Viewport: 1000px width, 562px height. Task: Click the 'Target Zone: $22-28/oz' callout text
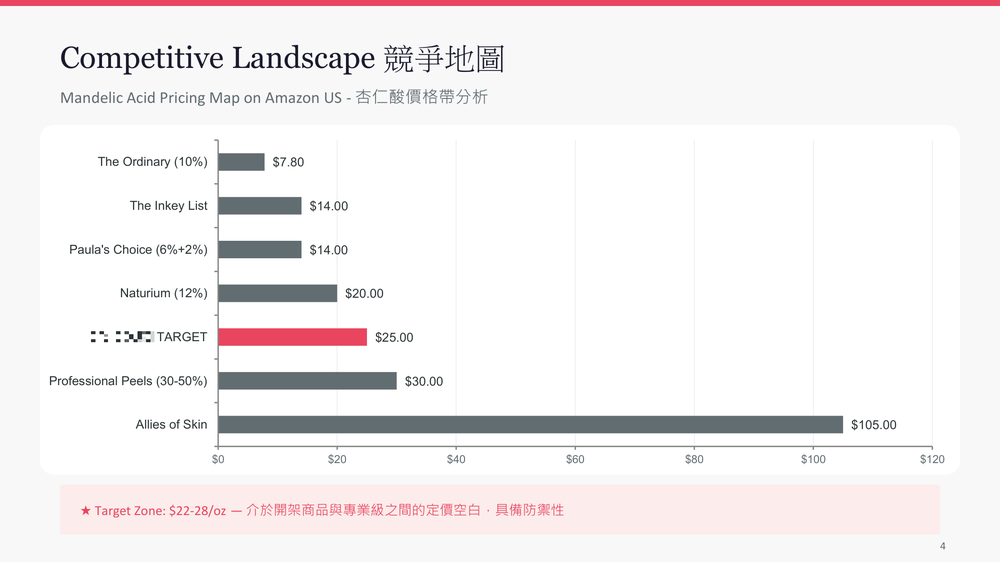pos(160,511)
